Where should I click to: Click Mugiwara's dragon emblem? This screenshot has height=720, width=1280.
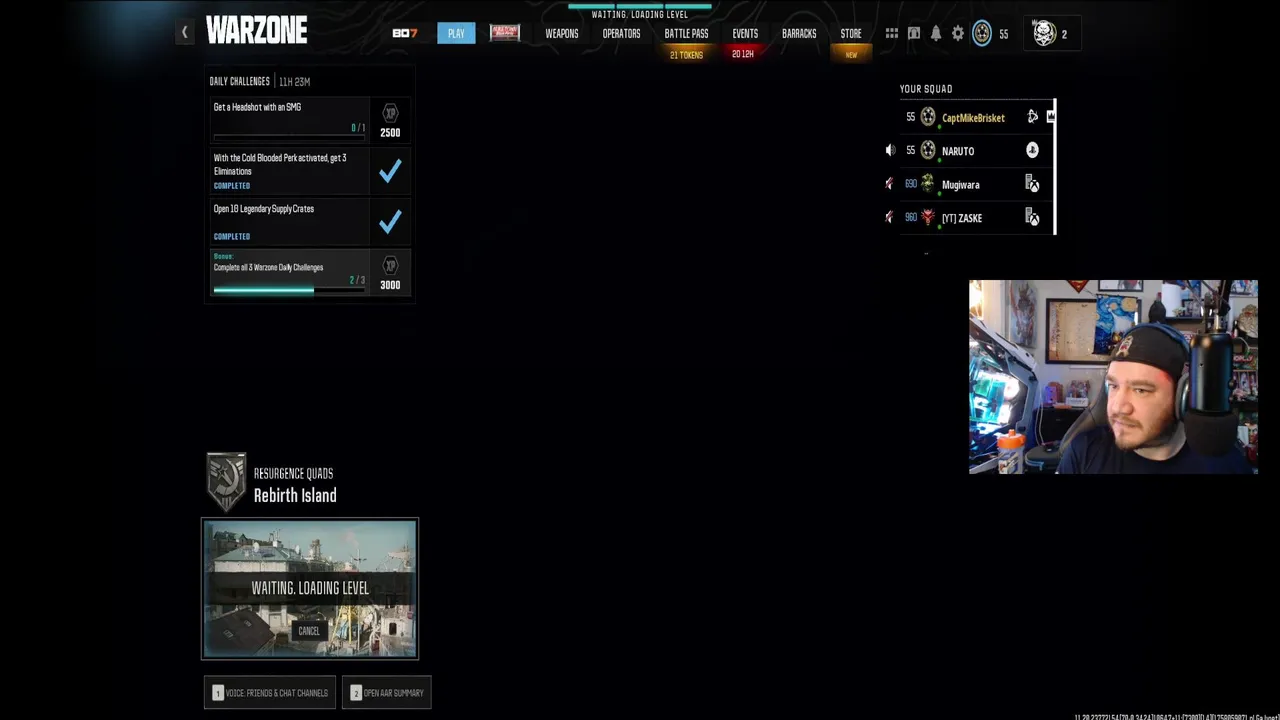tap(928, 184)
